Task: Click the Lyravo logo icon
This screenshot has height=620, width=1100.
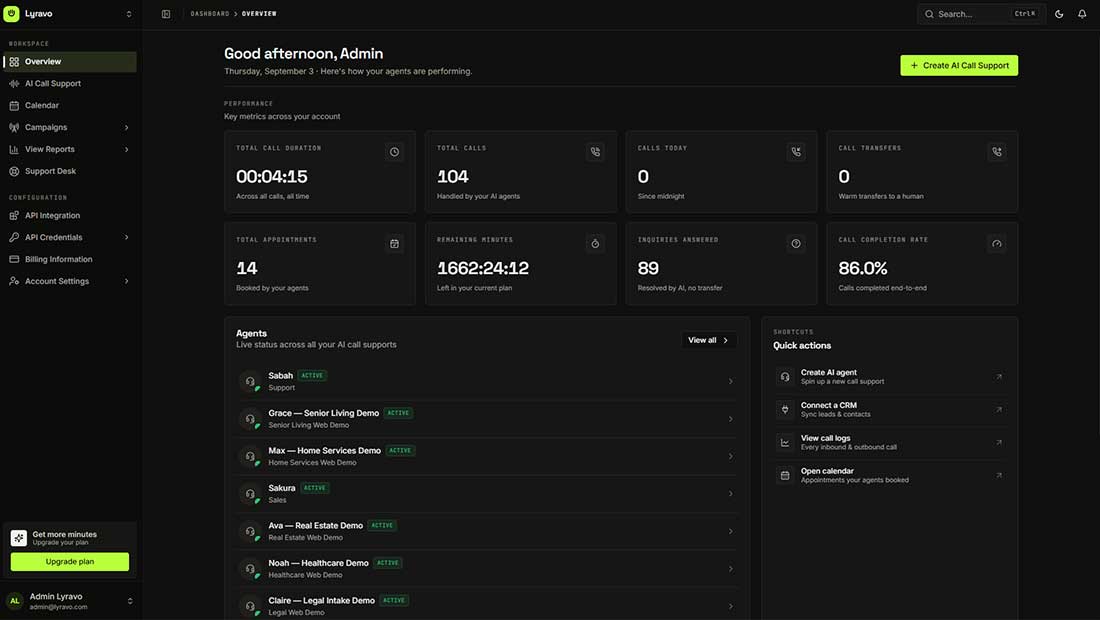Action: click(11, 13)
